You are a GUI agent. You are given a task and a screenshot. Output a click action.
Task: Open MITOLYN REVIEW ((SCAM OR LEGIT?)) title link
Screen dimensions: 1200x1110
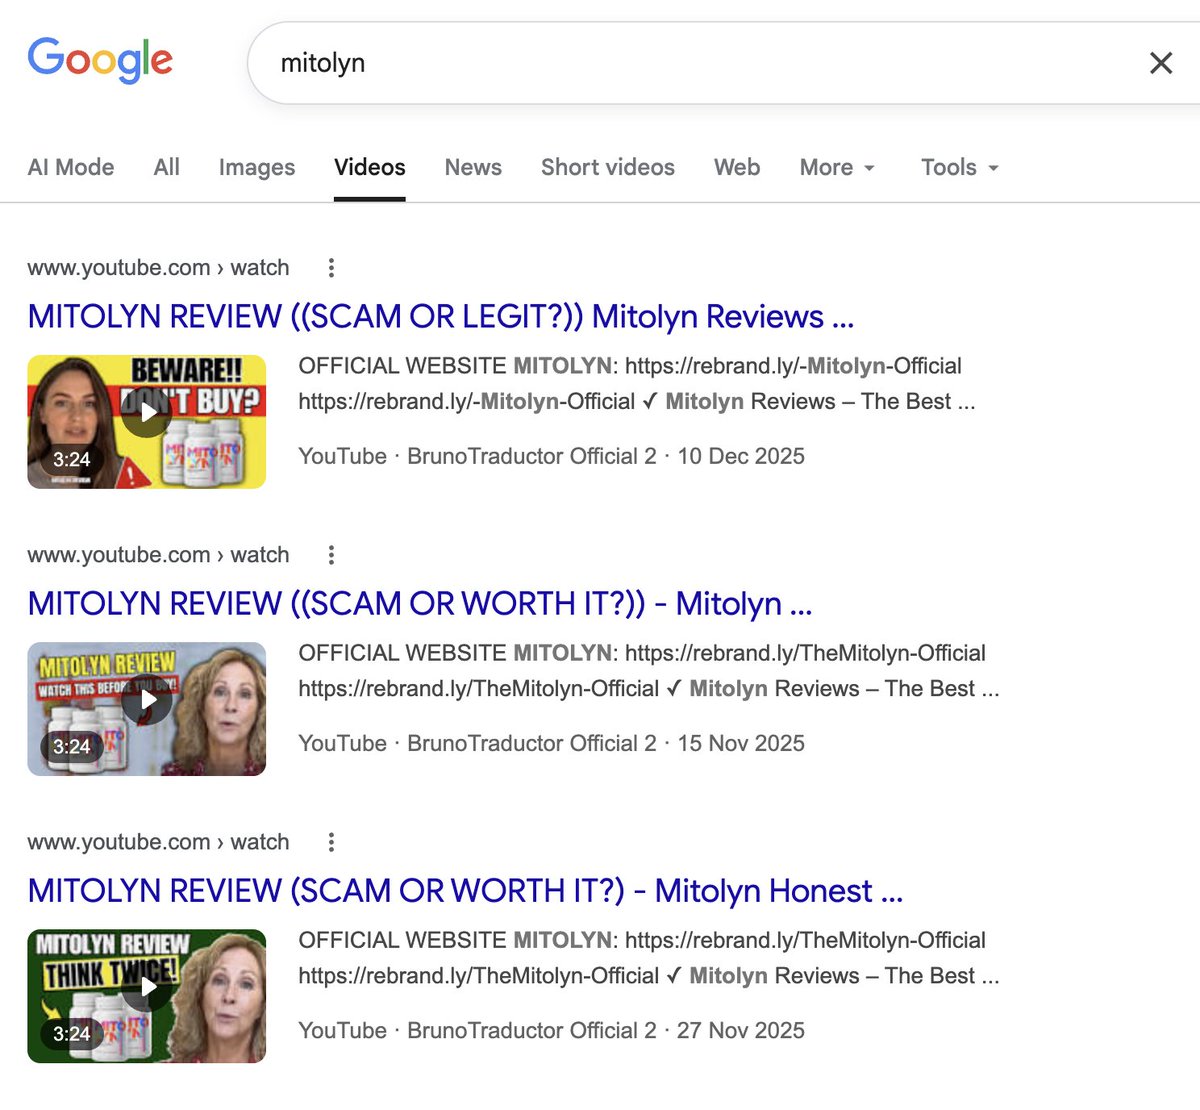coord(441,316)
